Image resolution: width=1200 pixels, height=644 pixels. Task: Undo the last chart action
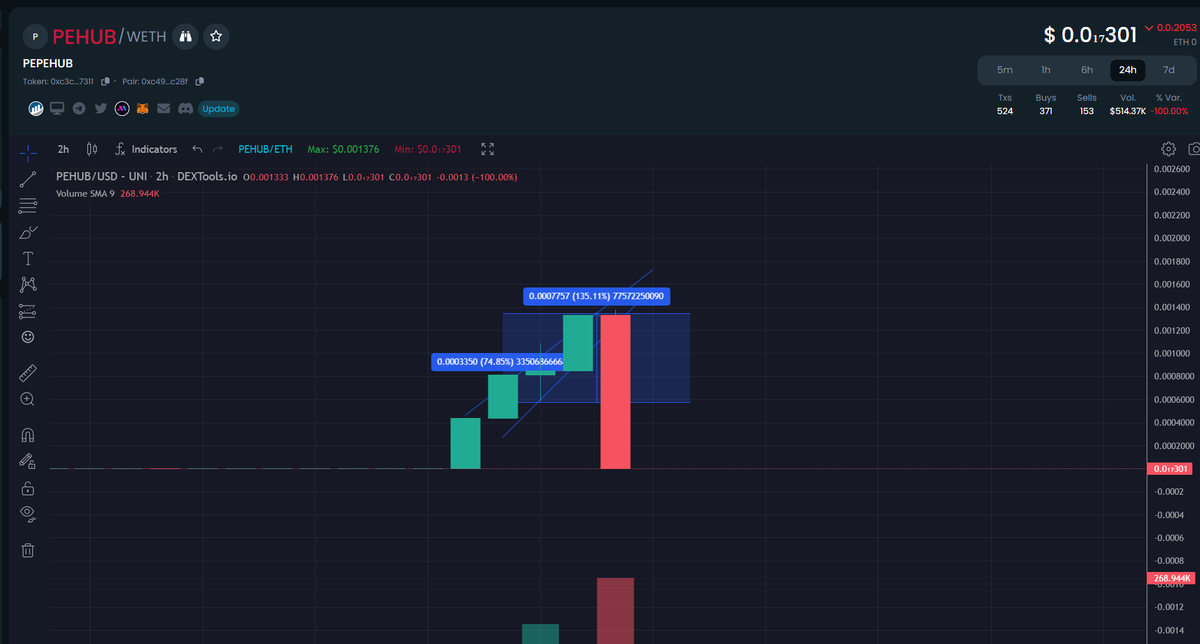pyautogui.click(x=197, y=149)
